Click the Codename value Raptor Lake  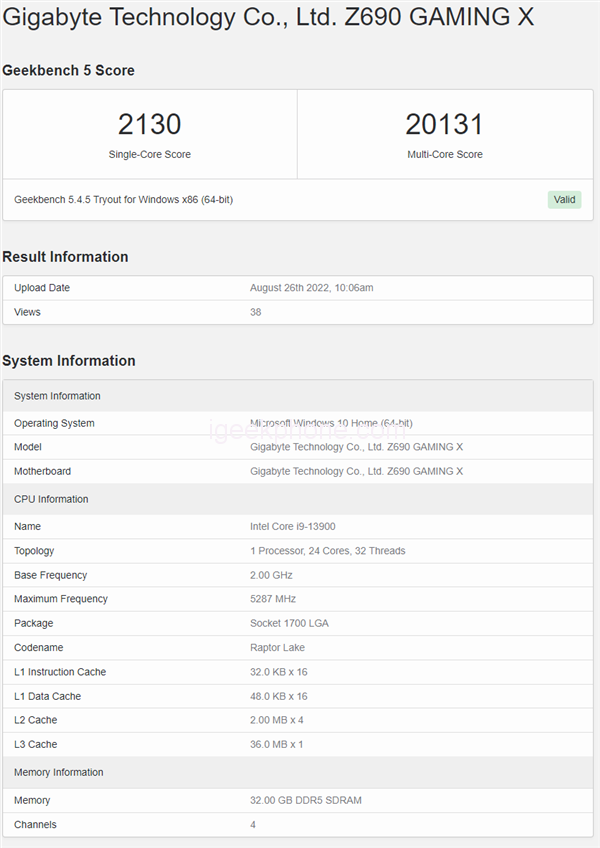point(279,648)
